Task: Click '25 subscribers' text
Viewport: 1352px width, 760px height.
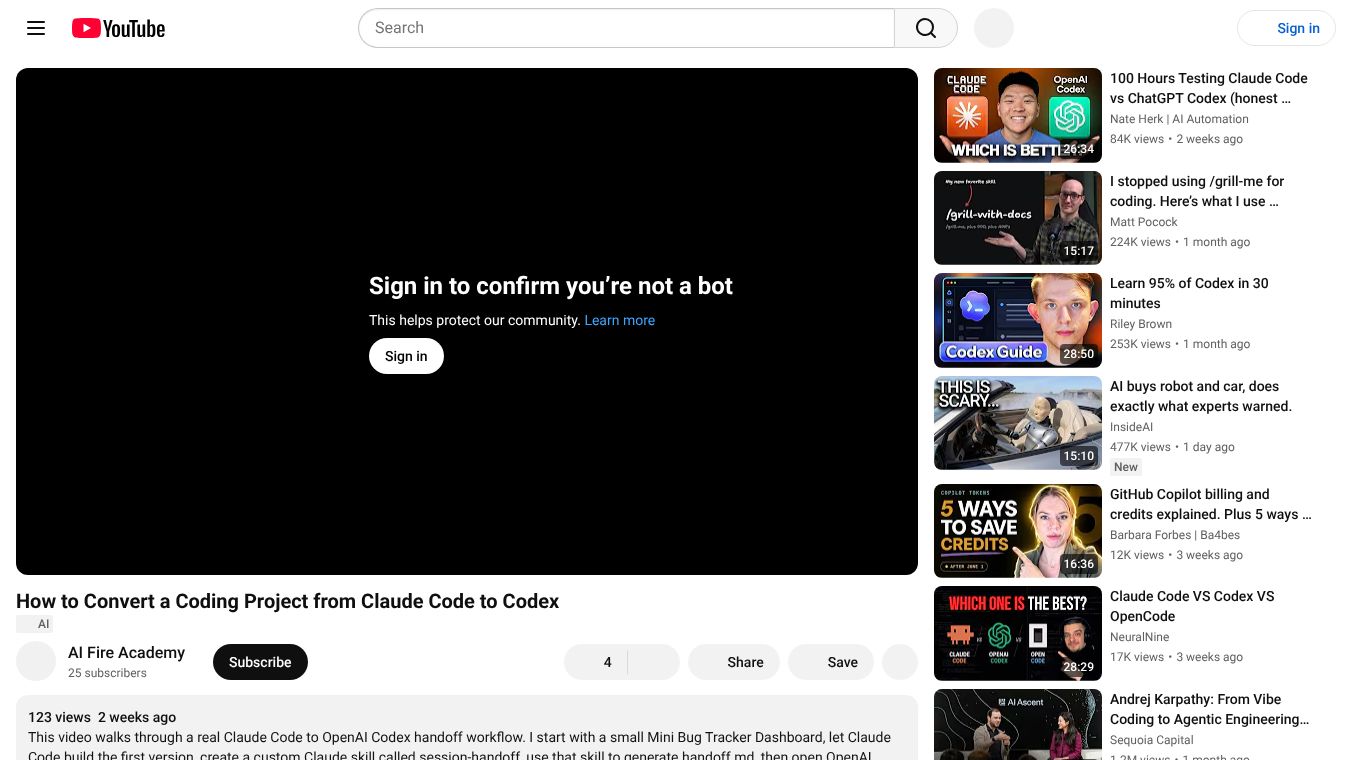Action: [107, 673]
